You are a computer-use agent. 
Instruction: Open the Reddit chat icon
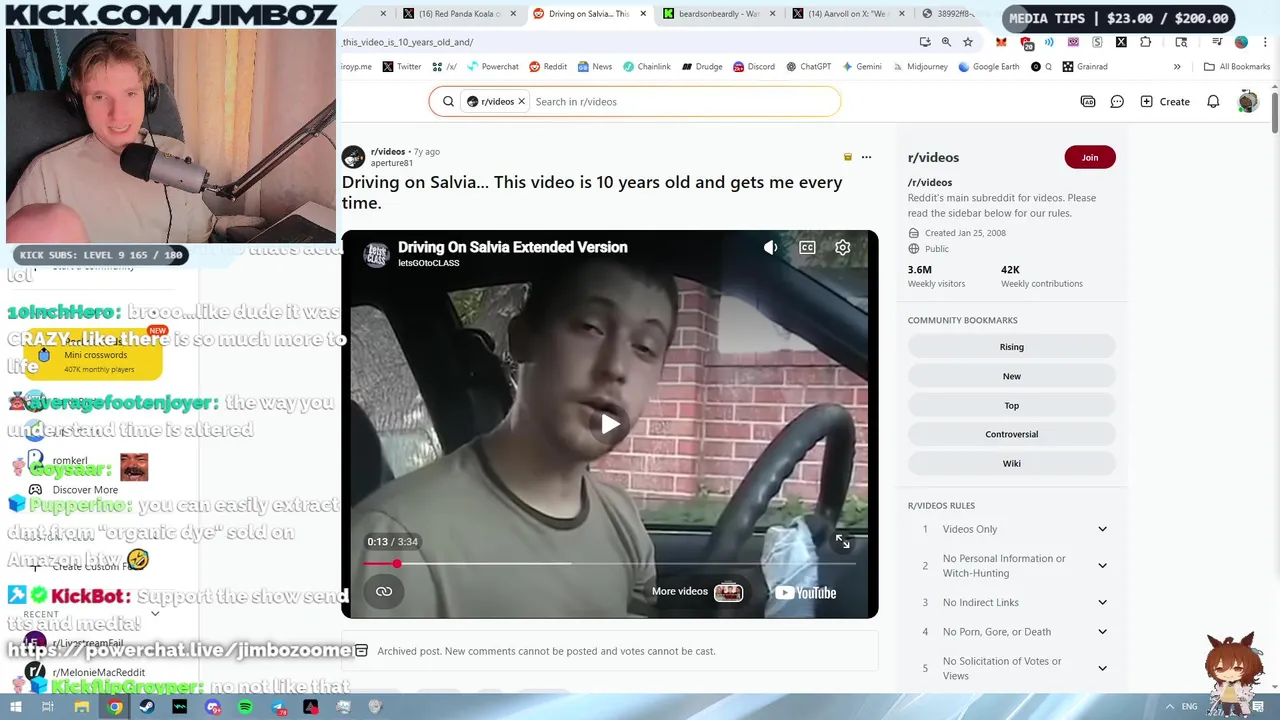click(x=1117, y=101)
